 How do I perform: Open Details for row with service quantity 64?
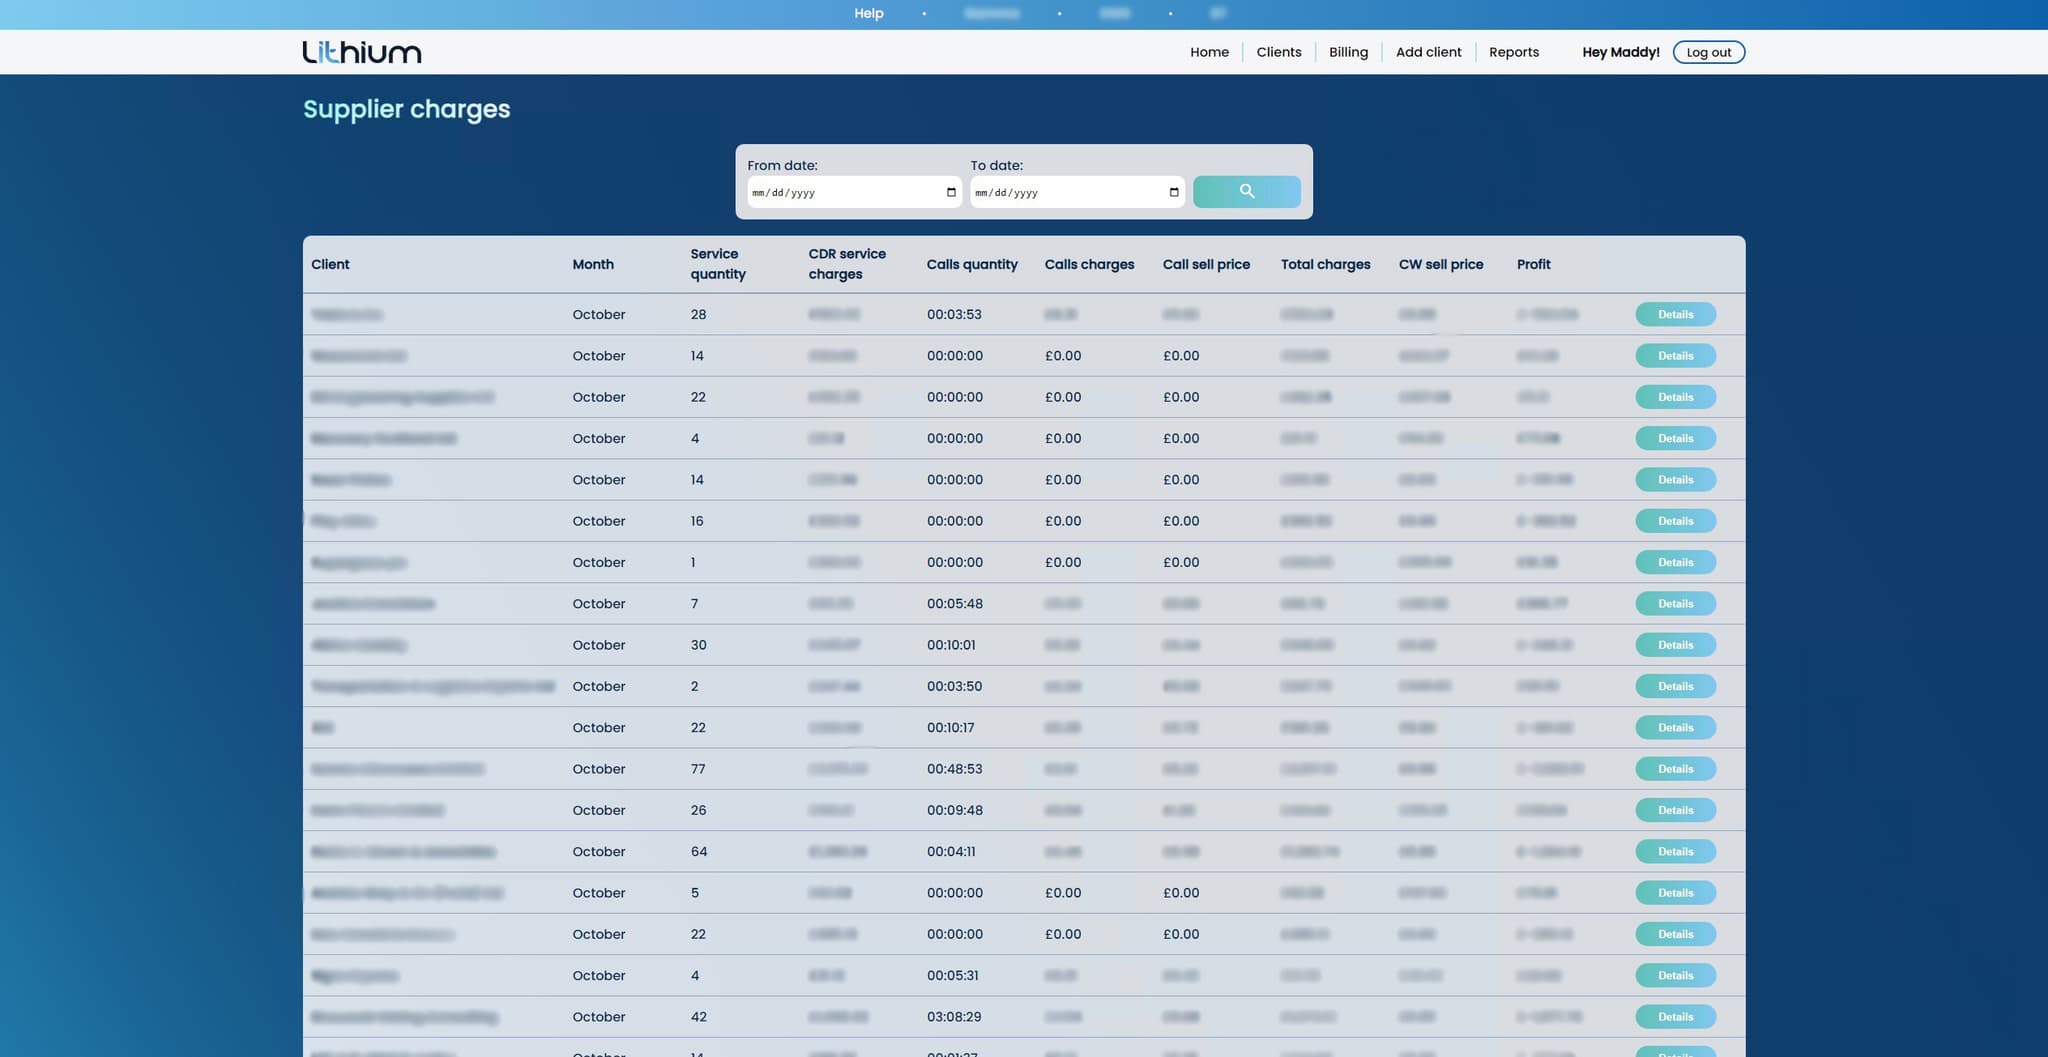click(1675, 852)
